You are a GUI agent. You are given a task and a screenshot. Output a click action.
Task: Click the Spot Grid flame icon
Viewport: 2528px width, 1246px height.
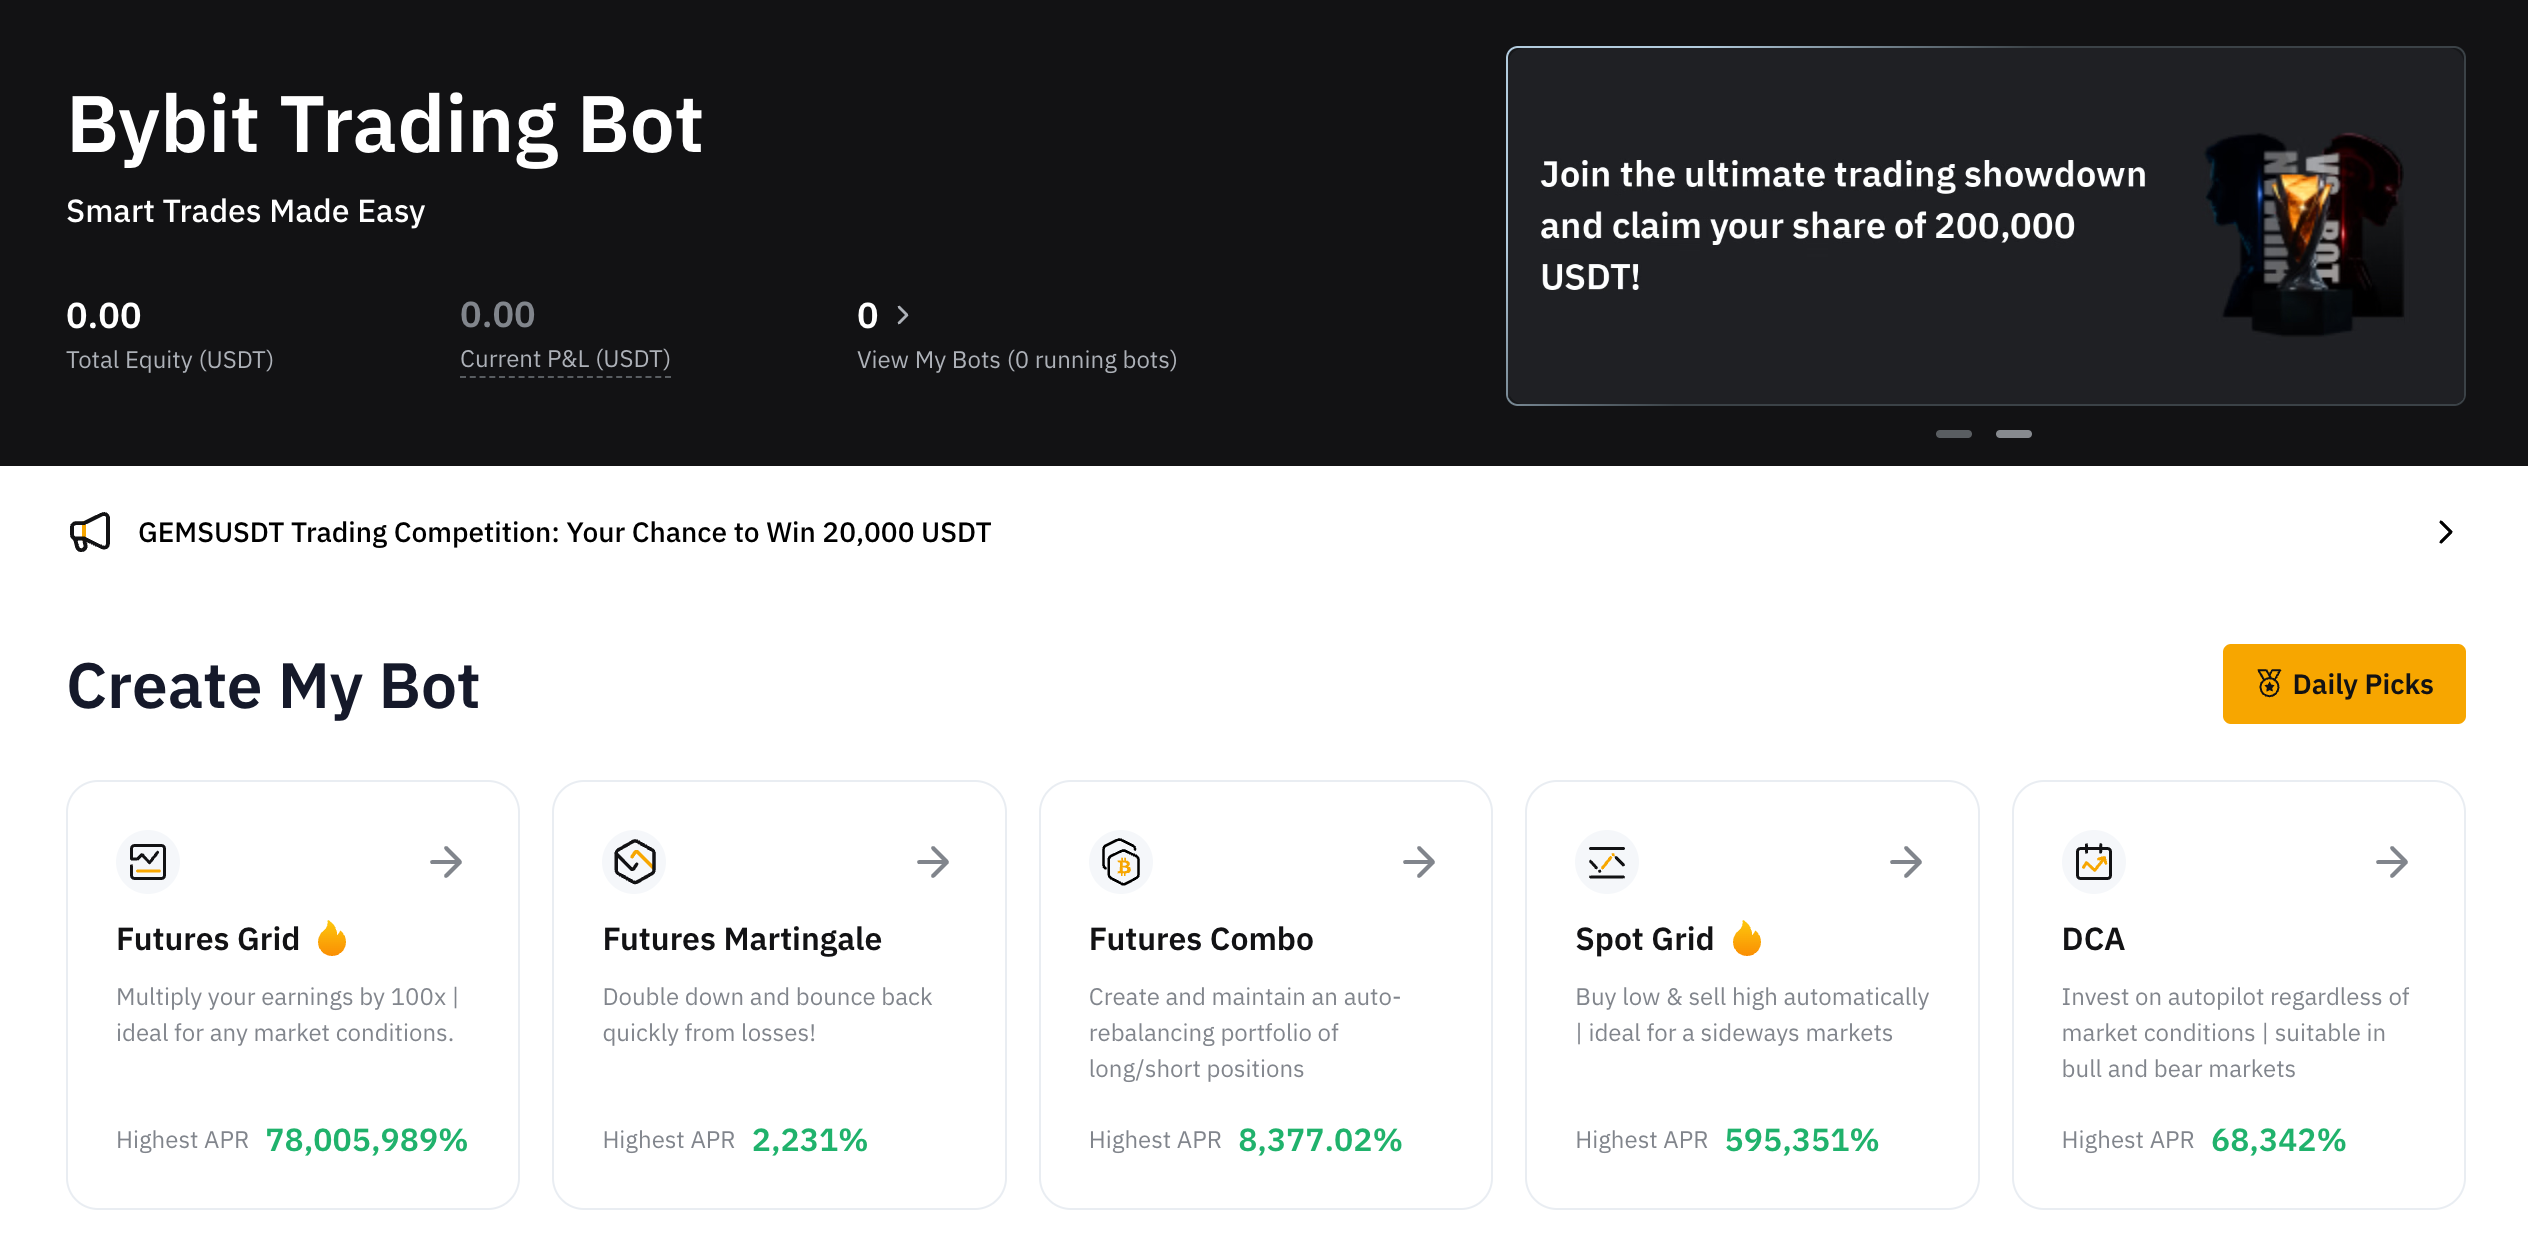1747,939
